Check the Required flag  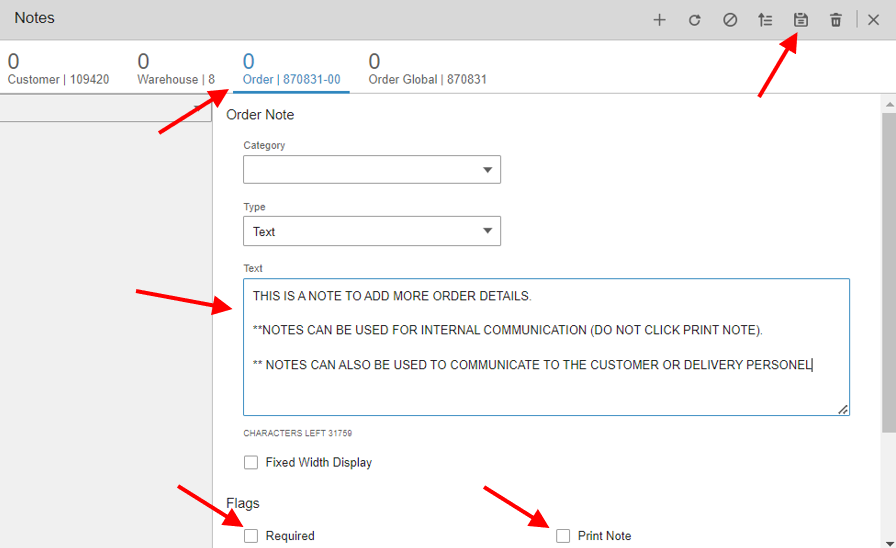click(x=251, y=535)
